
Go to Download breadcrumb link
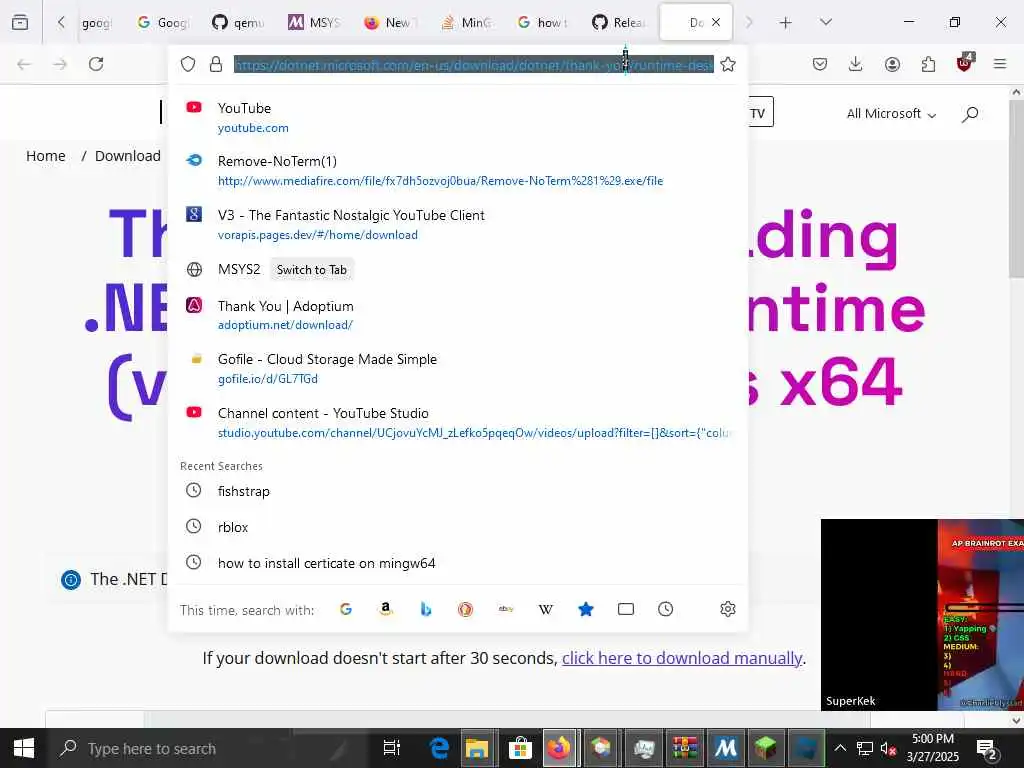point(127,156)
